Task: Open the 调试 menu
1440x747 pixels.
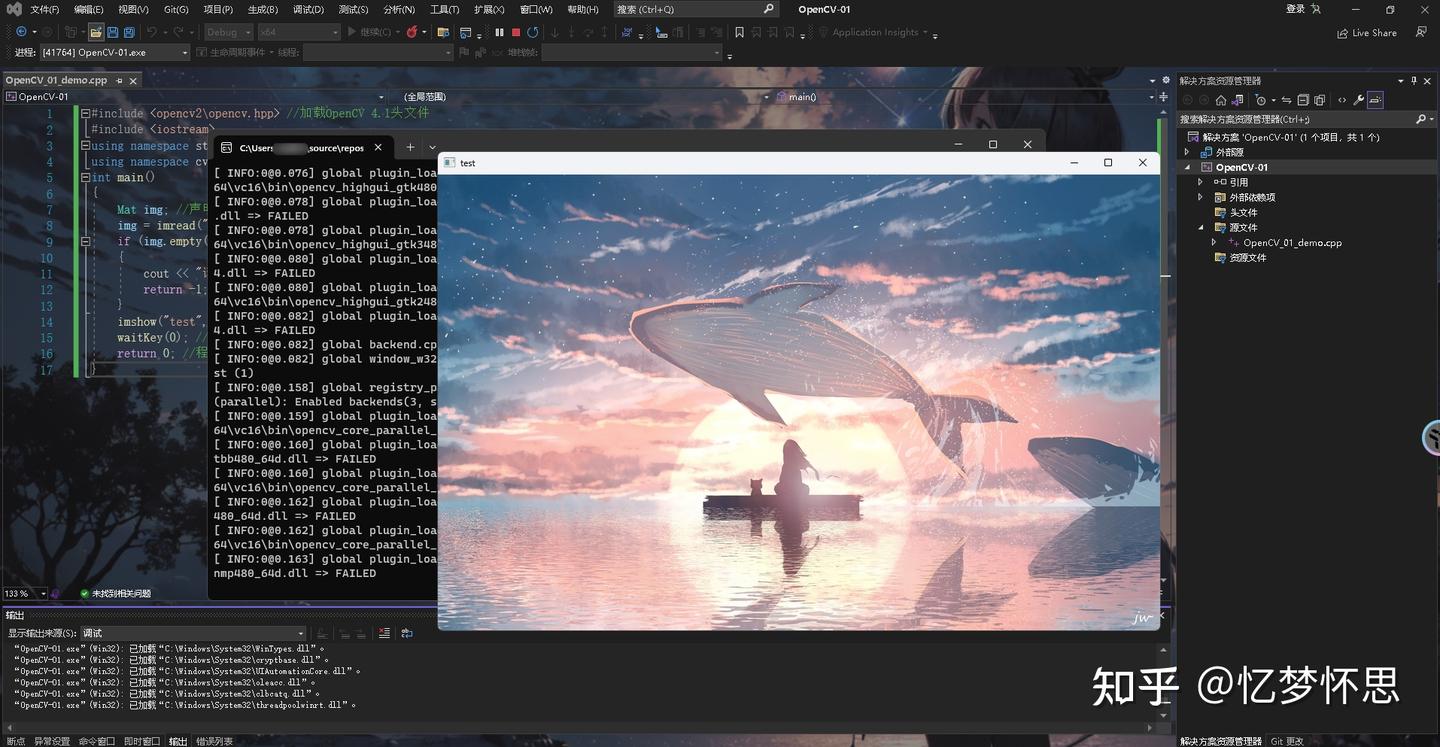Action: point(306,10)
